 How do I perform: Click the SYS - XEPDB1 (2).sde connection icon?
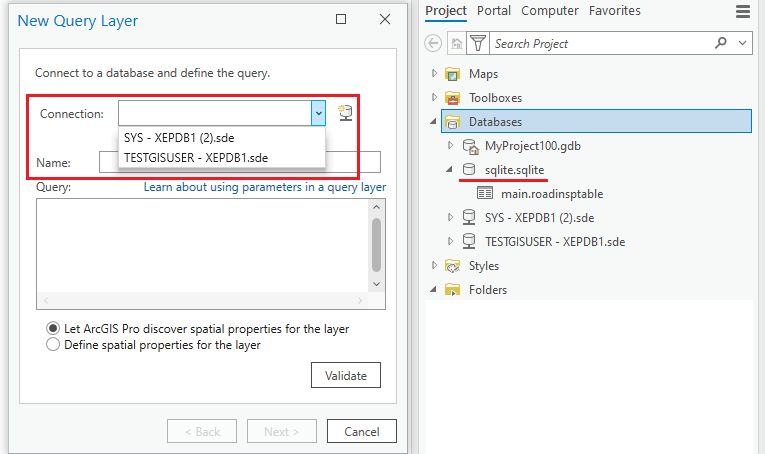pos(469,217)
